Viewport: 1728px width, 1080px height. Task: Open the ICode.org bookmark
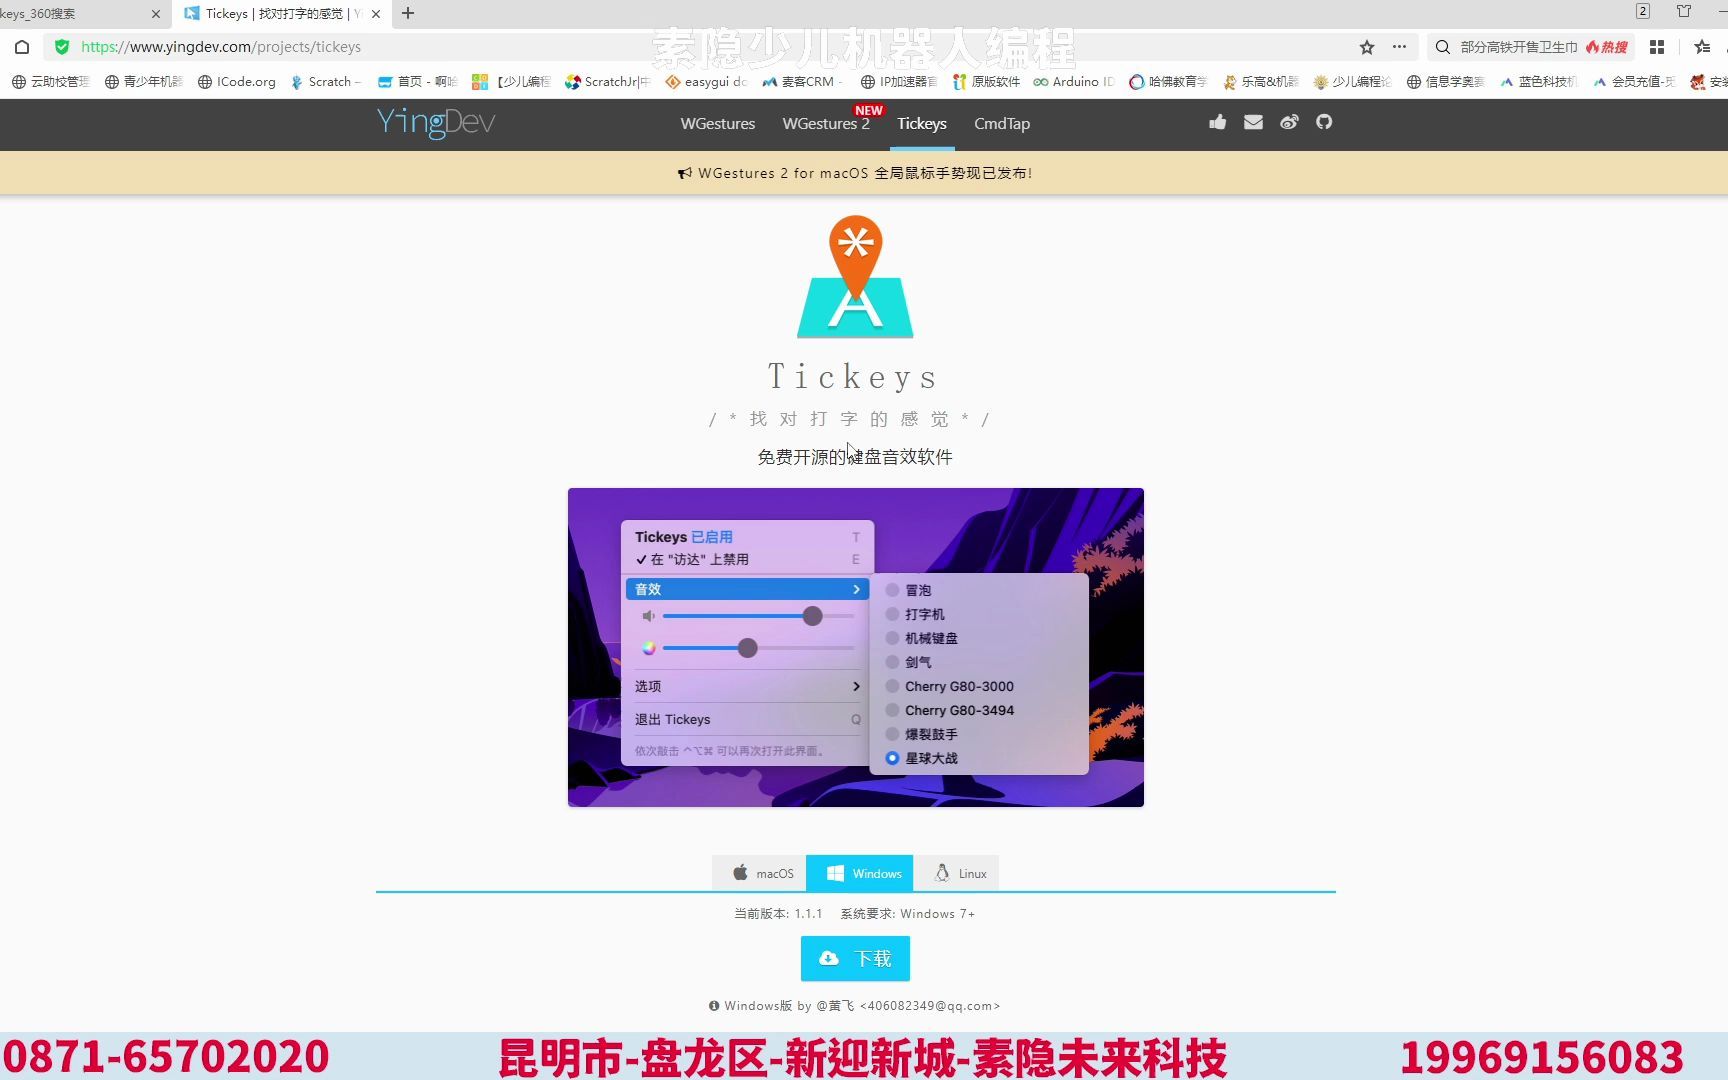(236, 82)
